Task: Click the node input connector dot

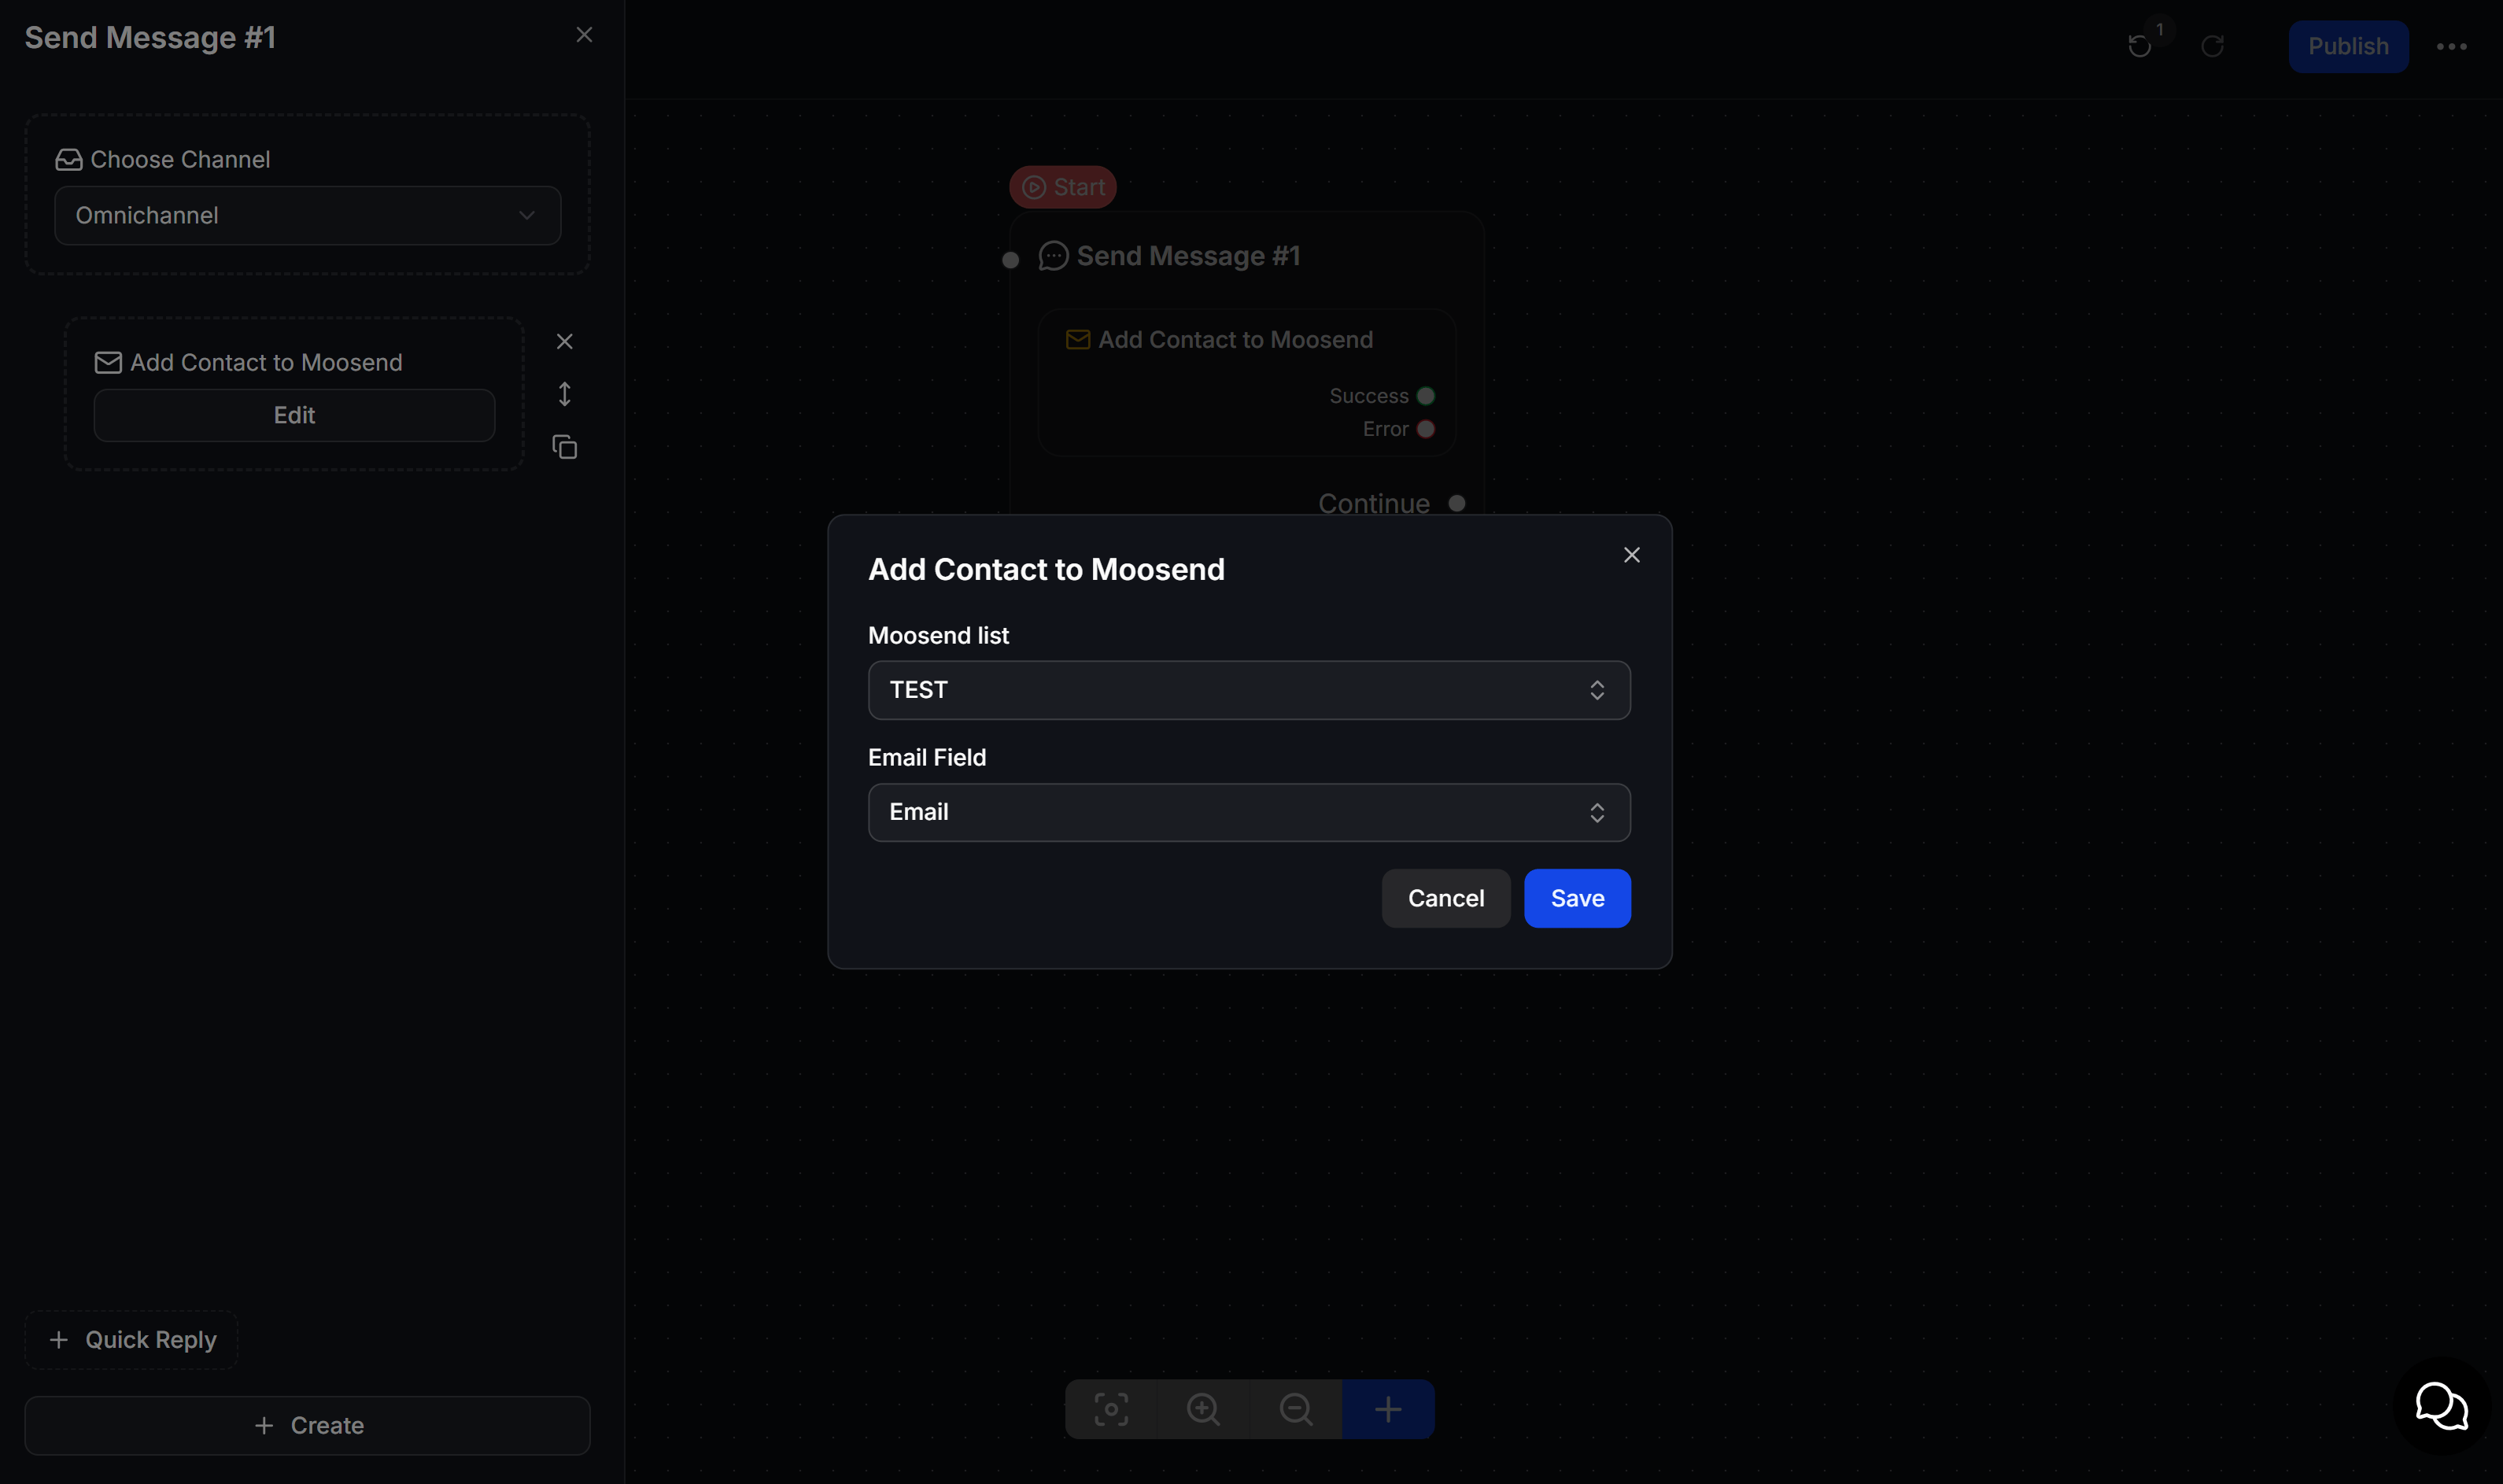Action: (1010, 260)
